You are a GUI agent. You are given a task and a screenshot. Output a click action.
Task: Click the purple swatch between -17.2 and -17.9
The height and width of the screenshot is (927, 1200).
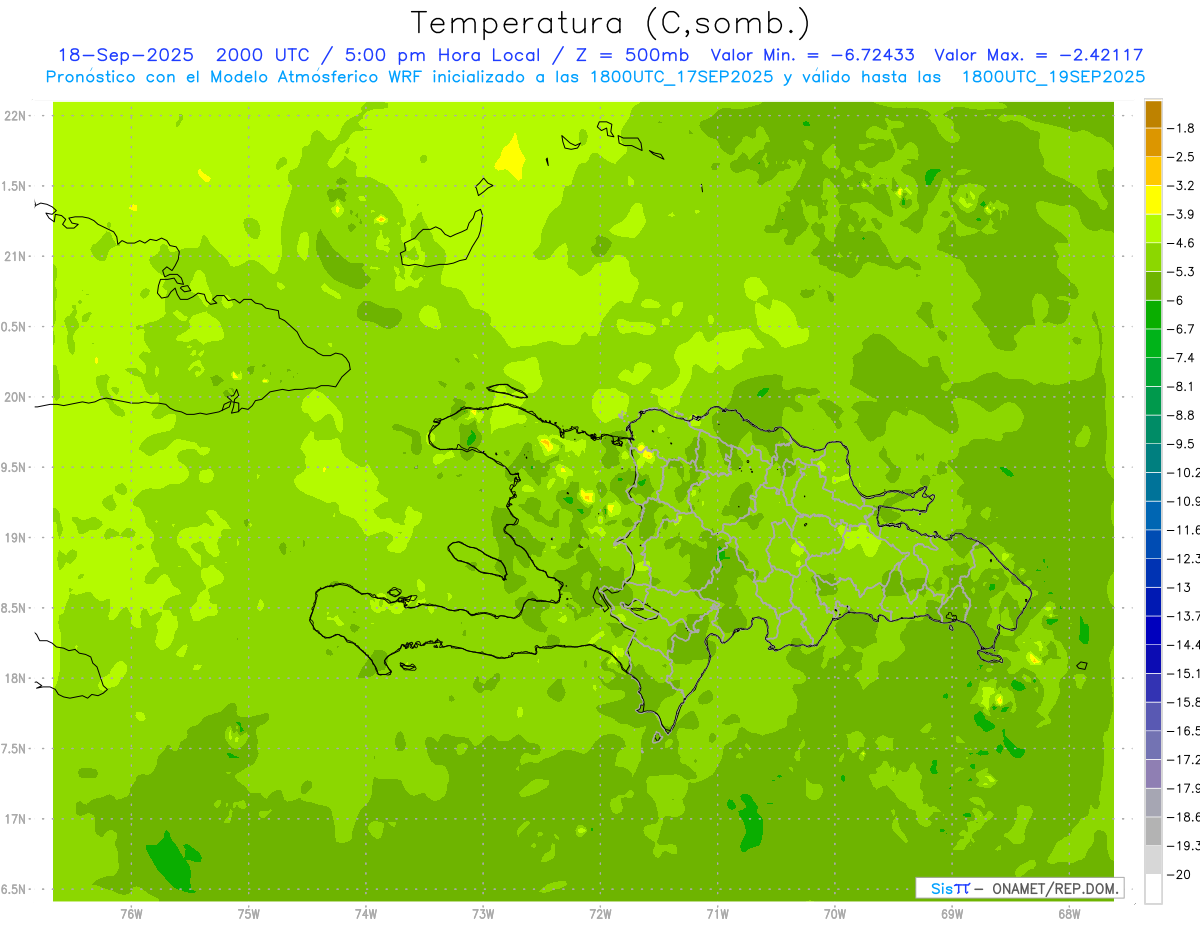click(1153, 774)
